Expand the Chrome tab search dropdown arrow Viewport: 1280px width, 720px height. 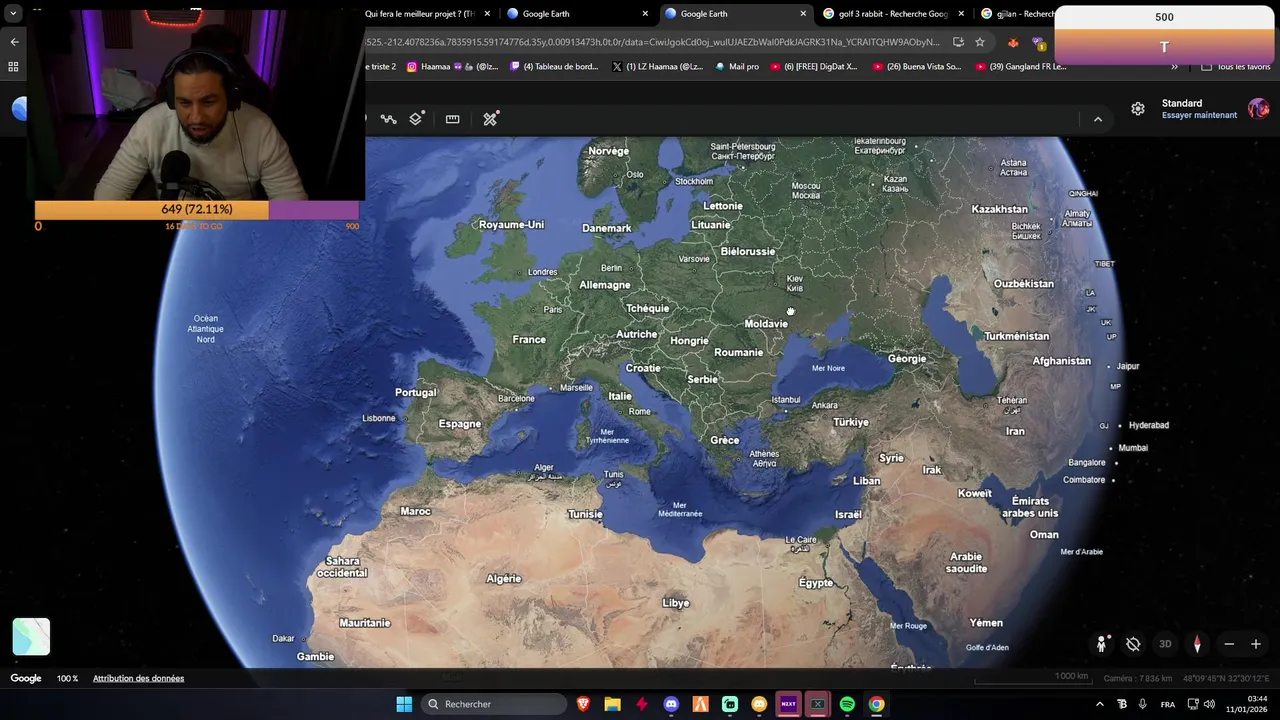tap(13, 14)
